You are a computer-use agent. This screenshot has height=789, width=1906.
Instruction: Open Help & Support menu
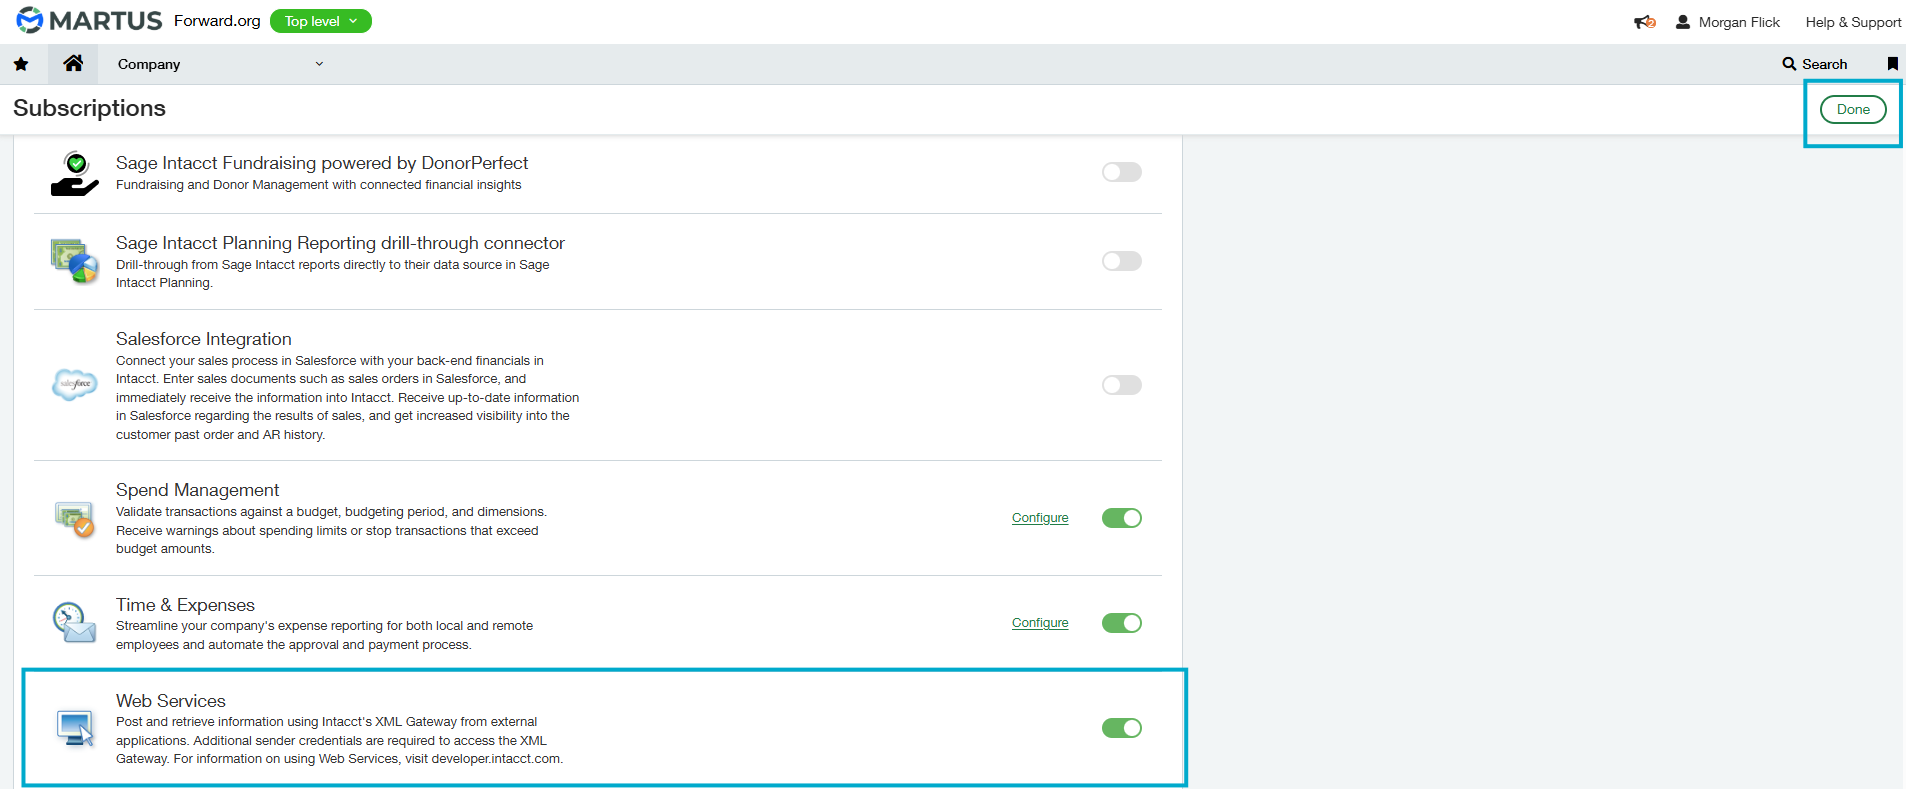[x=1853, y=22]
